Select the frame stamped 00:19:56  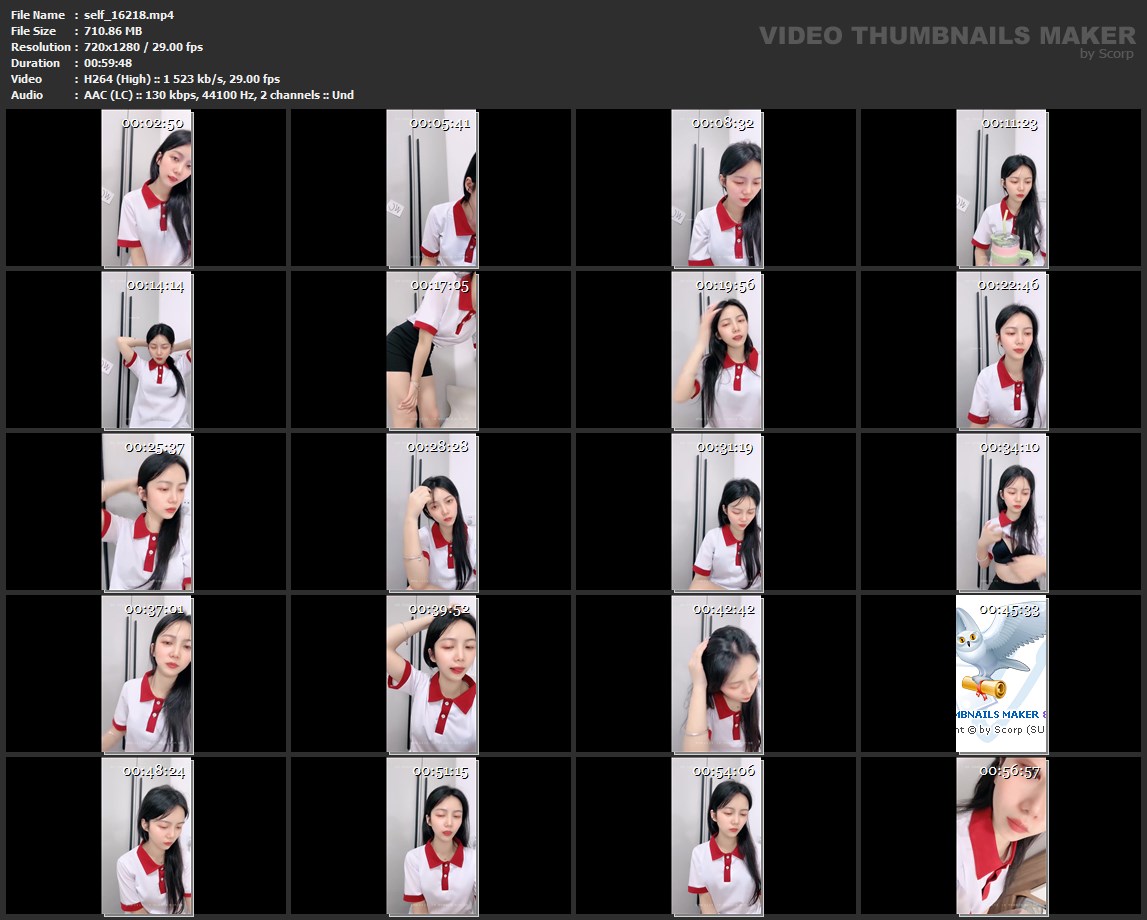[716, 350]
